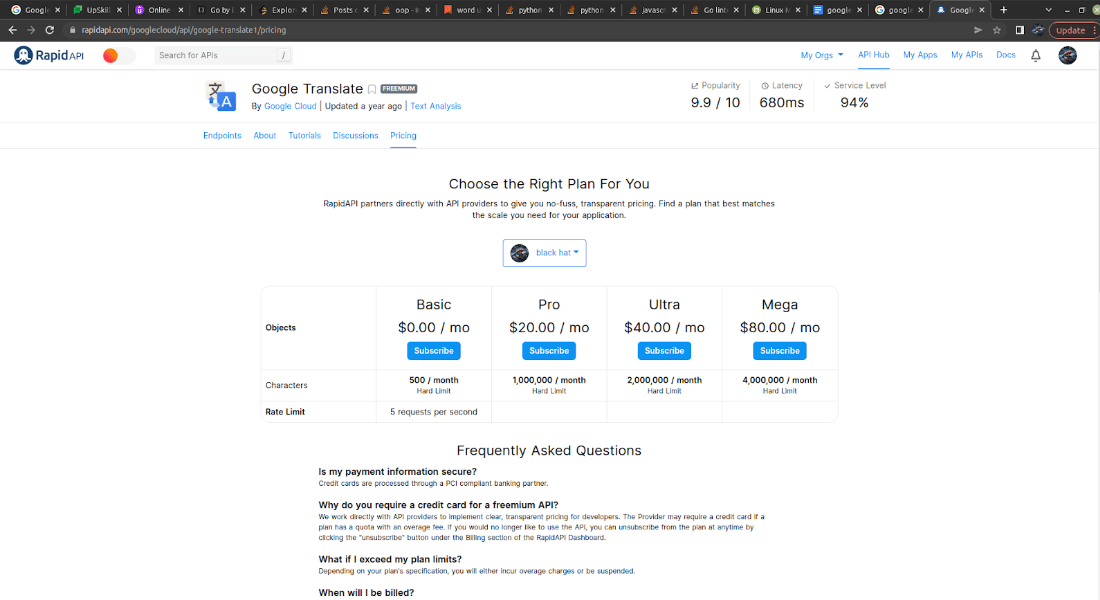Close the word browser tab

tap(490, 10)
